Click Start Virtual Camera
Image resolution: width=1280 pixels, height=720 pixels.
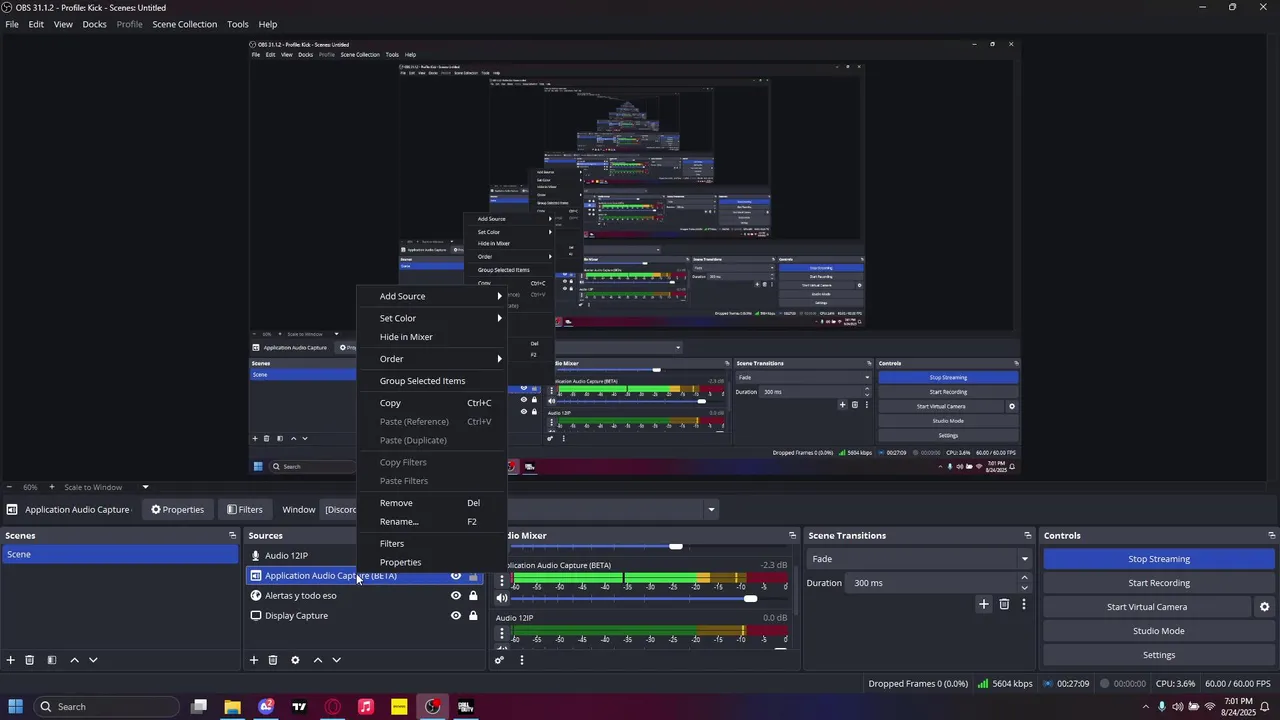(x=1147, y=607)
